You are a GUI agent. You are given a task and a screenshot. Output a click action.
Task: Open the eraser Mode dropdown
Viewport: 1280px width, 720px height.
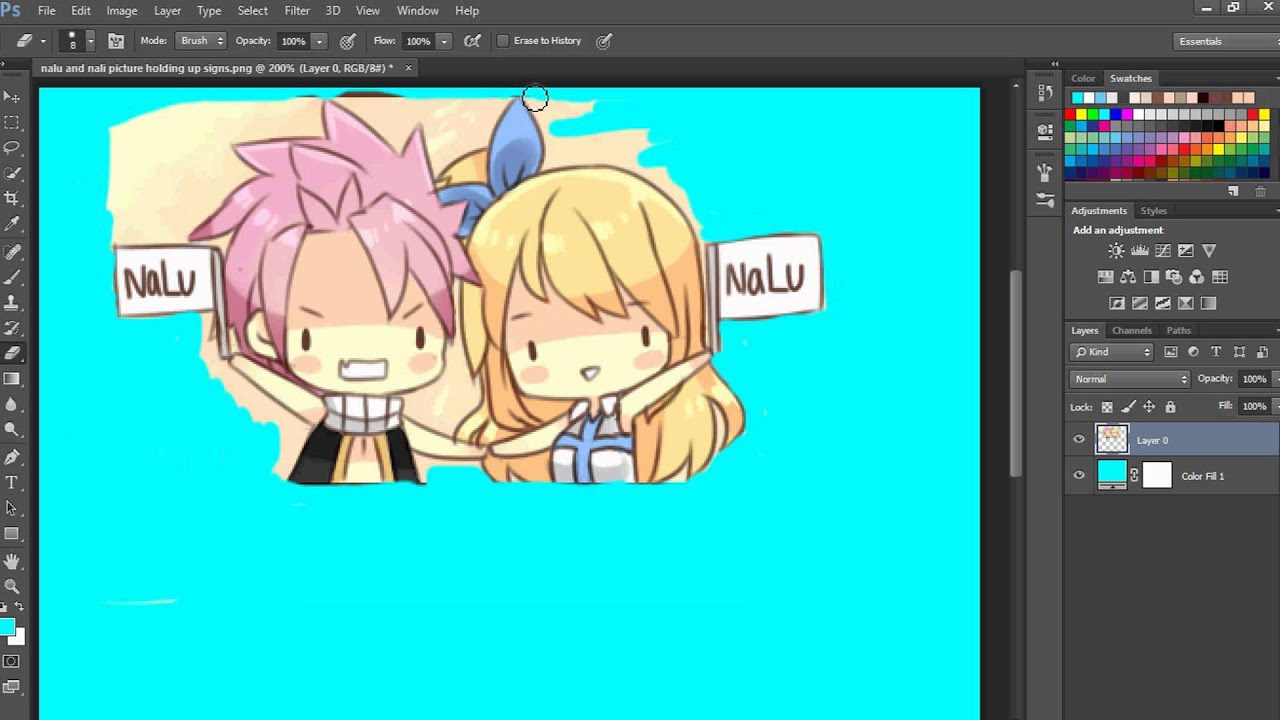201,41
